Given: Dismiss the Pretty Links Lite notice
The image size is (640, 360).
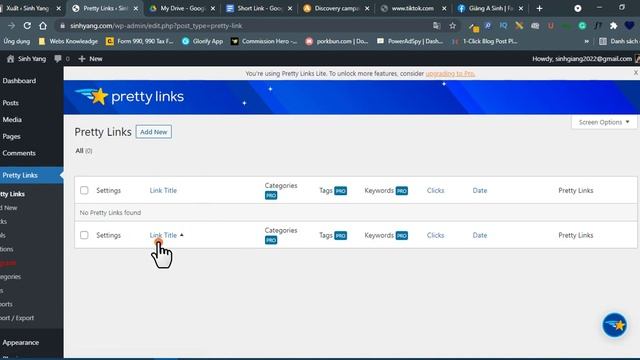Looking at the screenshot, I should (x=636, y=73).
